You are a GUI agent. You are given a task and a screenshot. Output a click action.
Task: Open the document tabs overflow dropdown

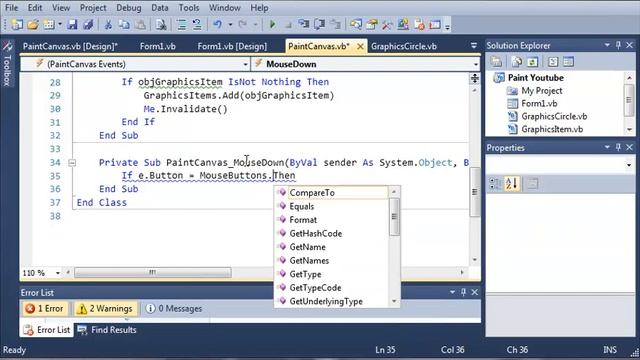tap(473, 46)
